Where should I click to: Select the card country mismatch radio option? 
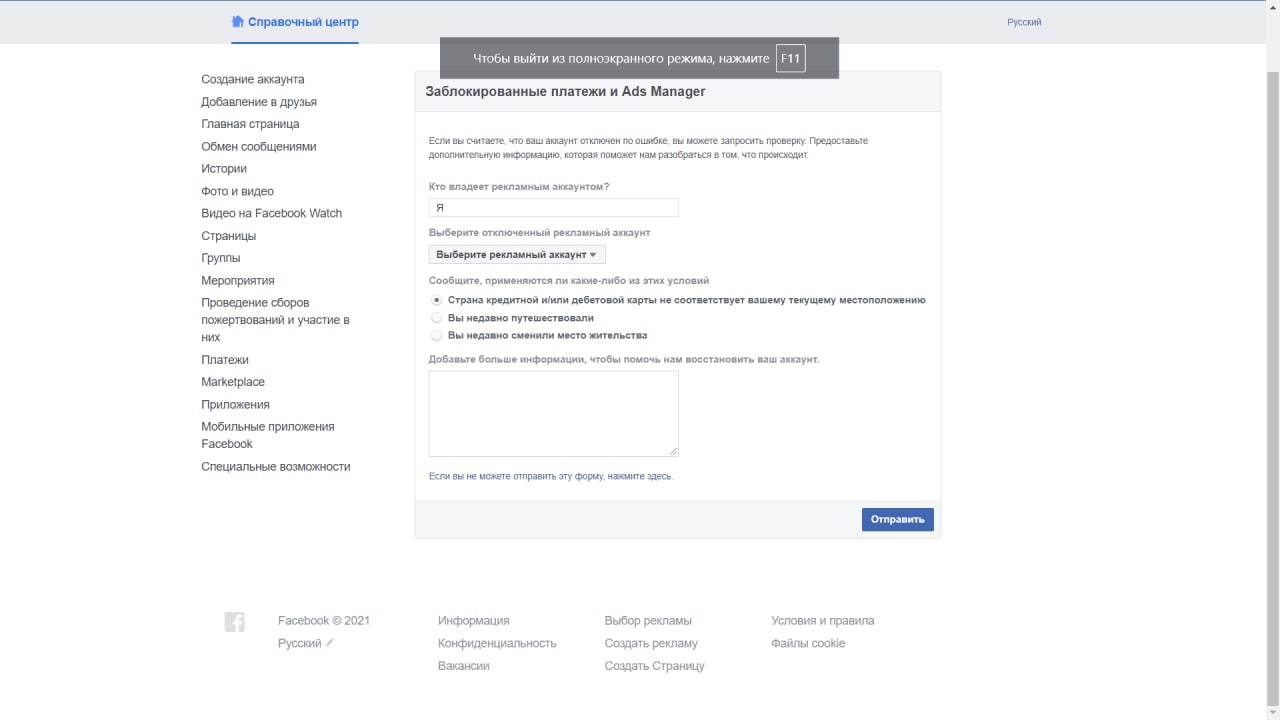click(436, 300)
